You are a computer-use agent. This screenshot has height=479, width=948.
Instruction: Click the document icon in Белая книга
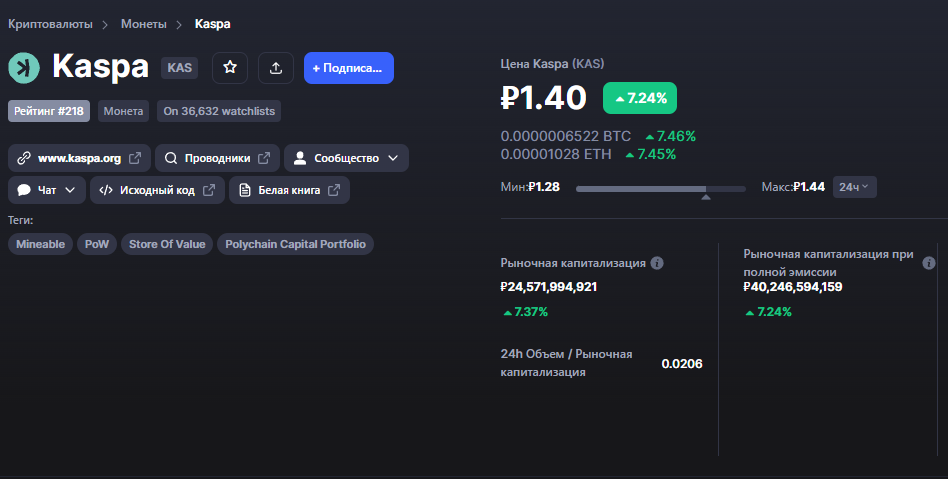245,190
